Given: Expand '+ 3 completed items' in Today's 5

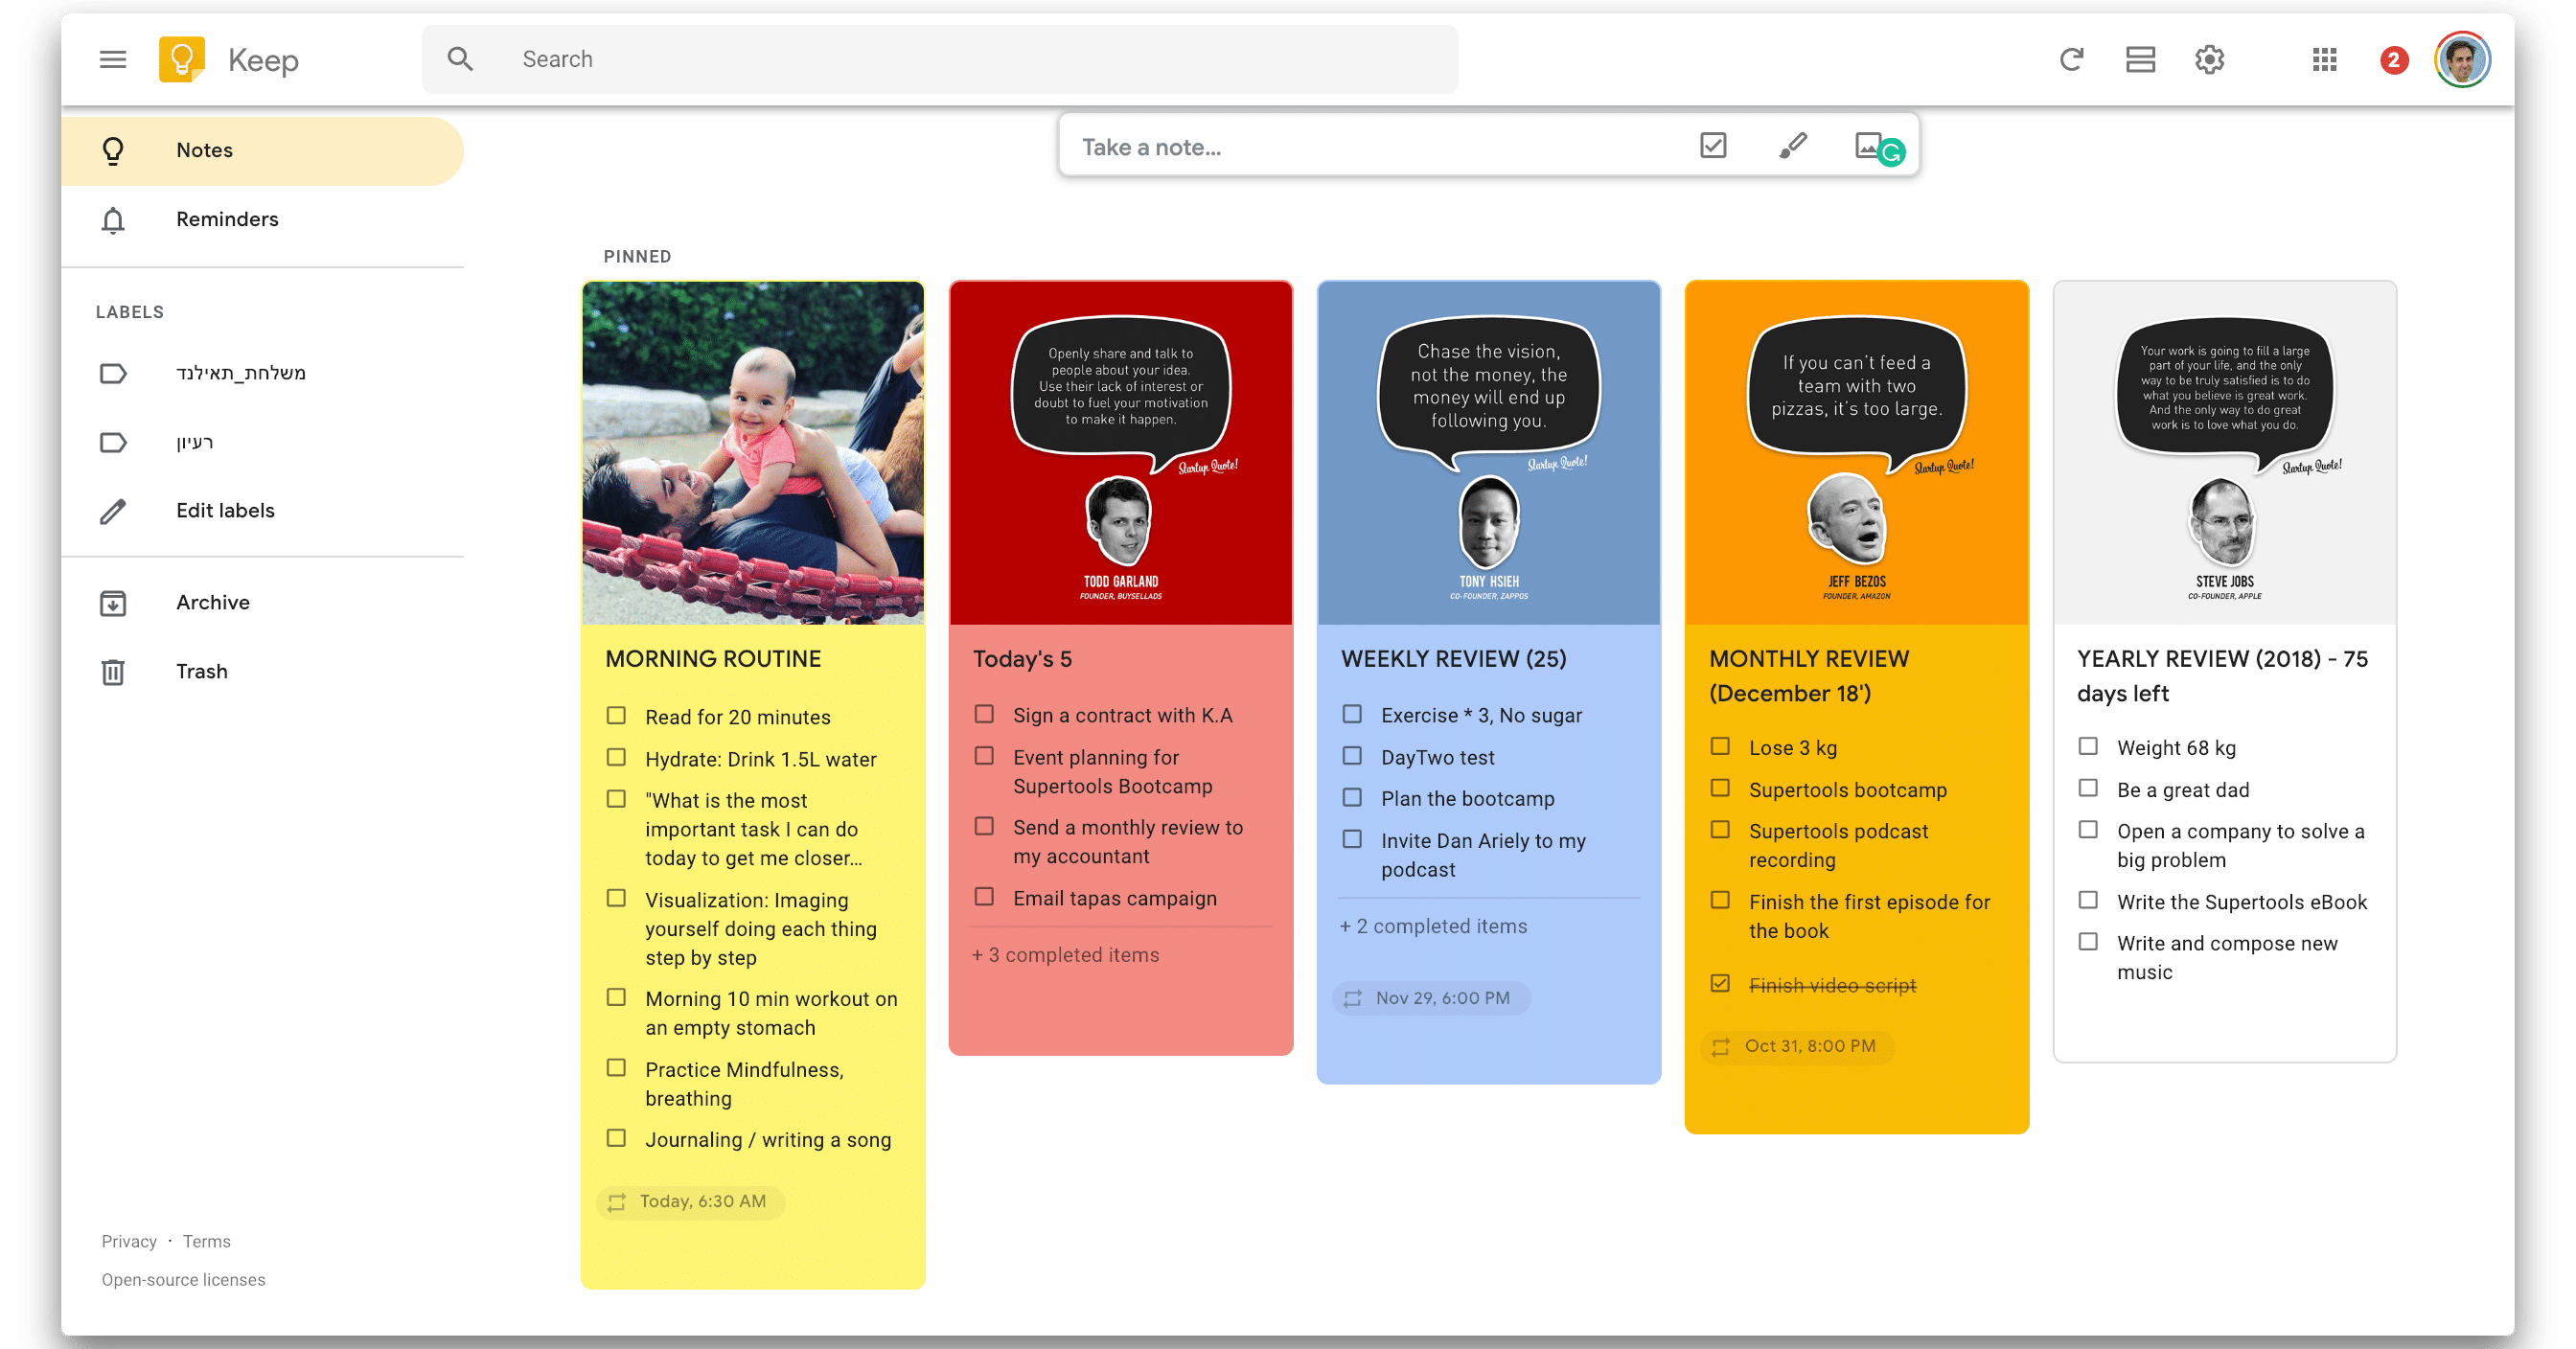Looking at the screenshot, I should coord(1065,955).
